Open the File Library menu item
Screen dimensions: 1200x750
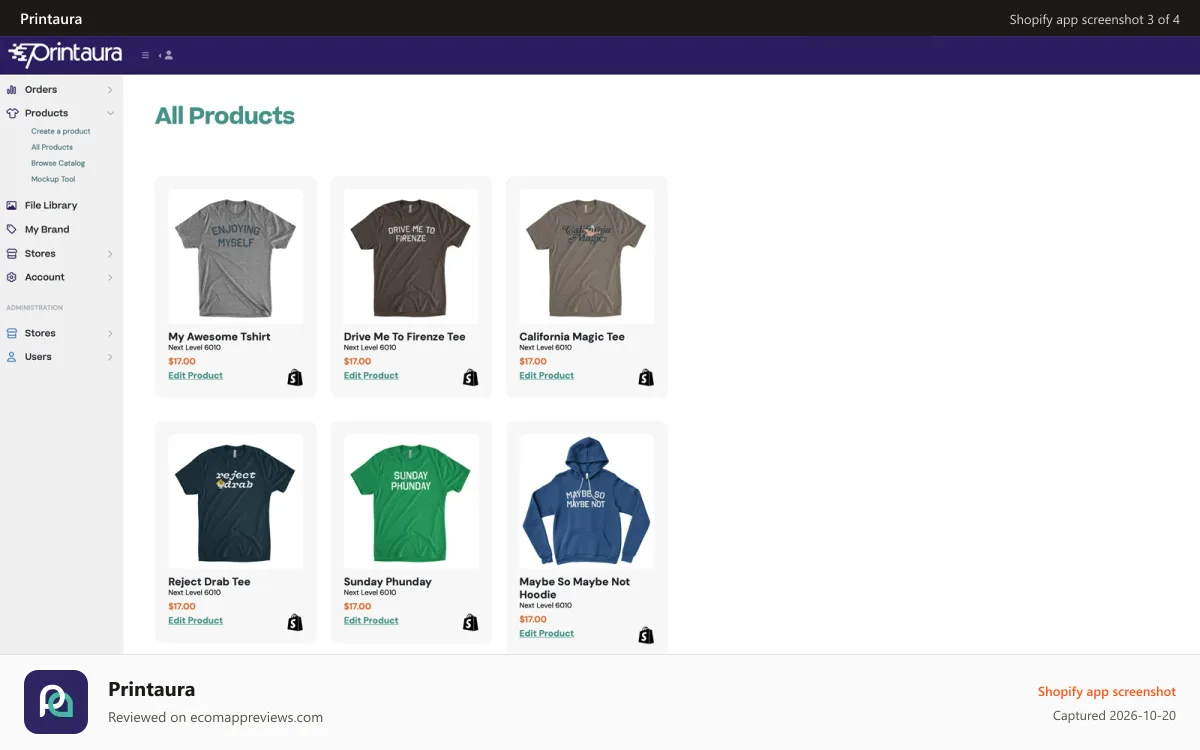pyautogui.click(x=51, y=205)
